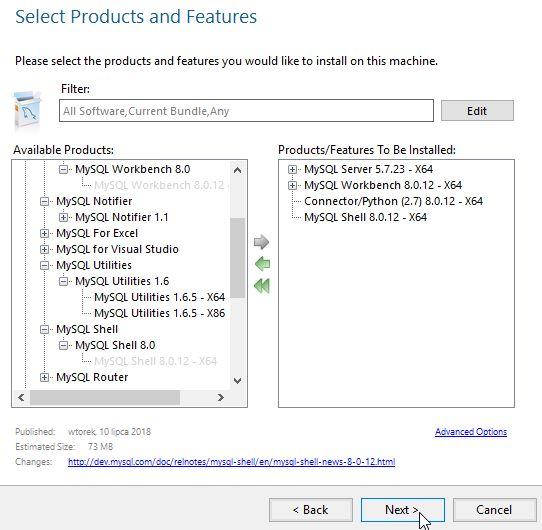The width and height of the screenshot is (542, 530).
Task: Click the horizontal scrollbar thumb
Action: click(x=105, y=397)
